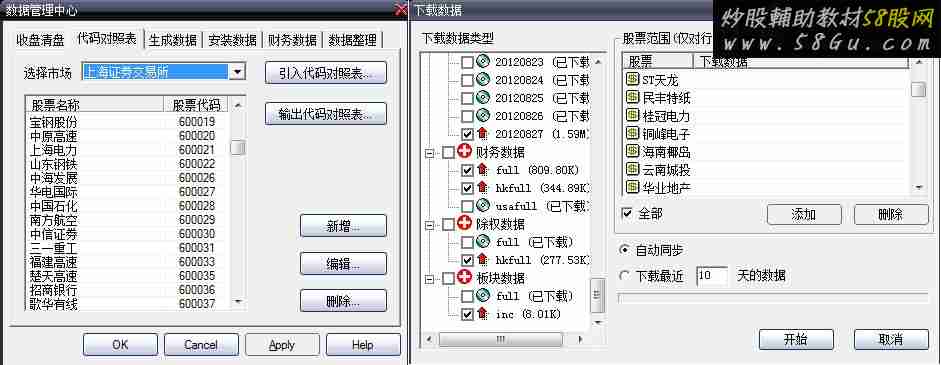Toggle the 财务数据 group checkbox
This screenshot has height=365, width=941.
click(448, 153)
